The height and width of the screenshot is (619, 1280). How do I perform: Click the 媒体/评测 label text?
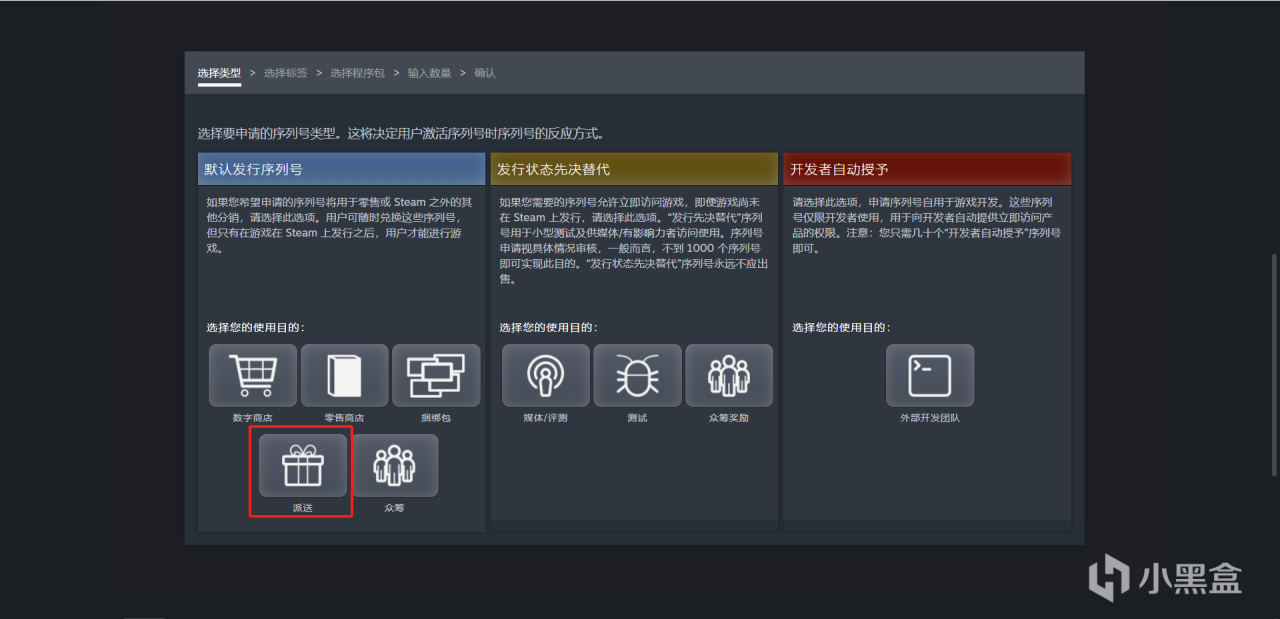coord(546,418)
